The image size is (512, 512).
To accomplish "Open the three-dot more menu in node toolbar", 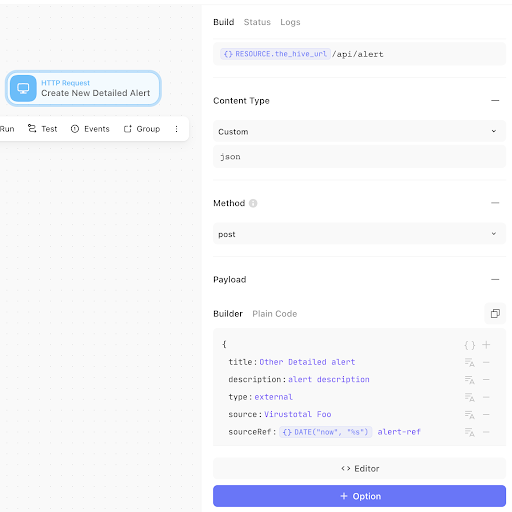I will point(176,129).
